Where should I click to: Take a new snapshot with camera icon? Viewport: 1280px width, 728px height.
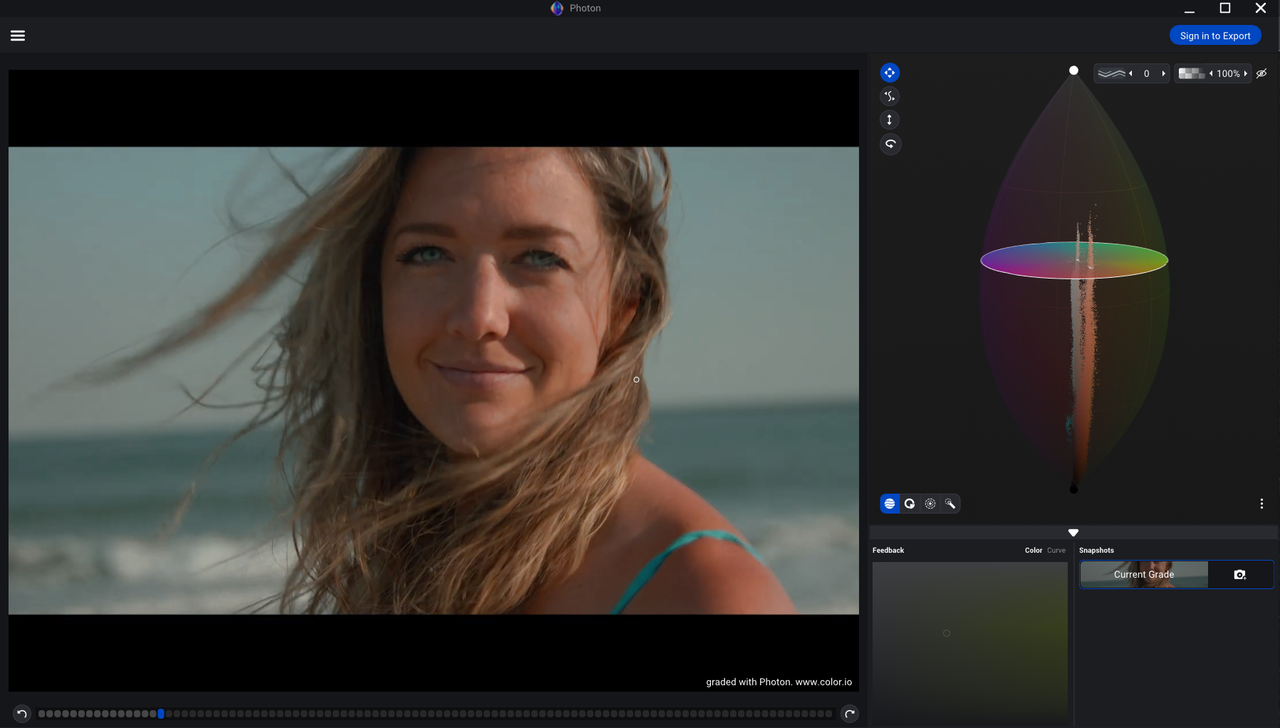[x=1240, y=575]
